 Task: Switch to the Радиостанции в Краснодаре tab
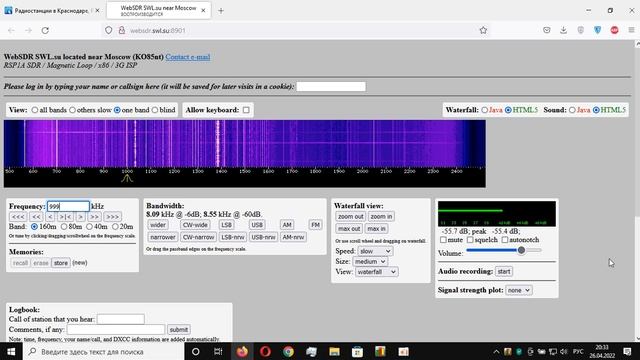(x=51, y=11)
